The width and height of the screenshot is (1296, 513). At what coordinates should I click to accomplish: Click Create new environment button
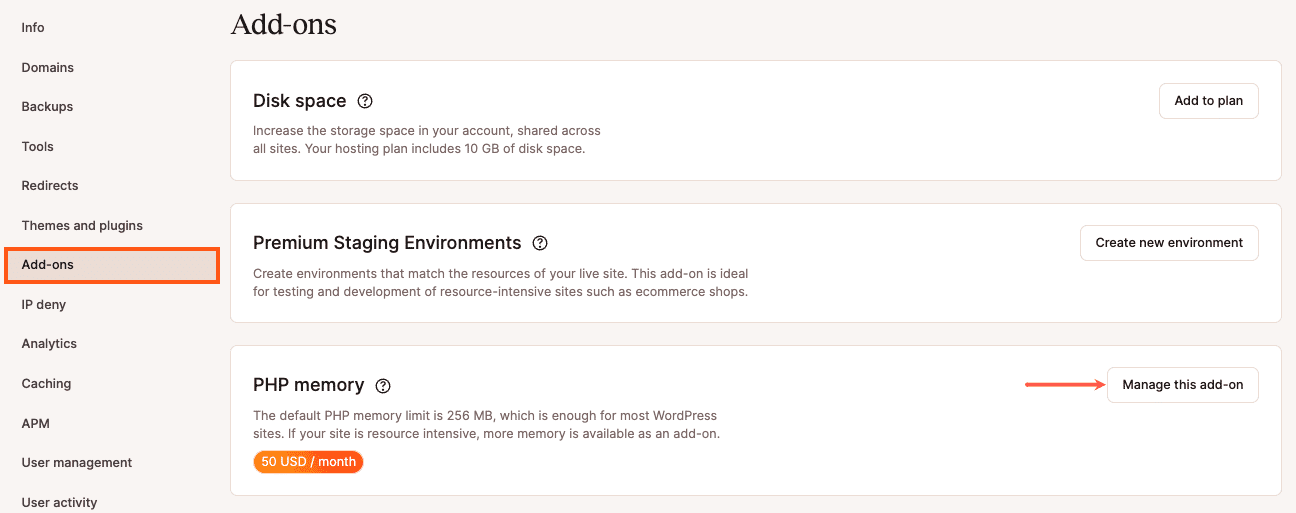click(x=1169, y=243)
